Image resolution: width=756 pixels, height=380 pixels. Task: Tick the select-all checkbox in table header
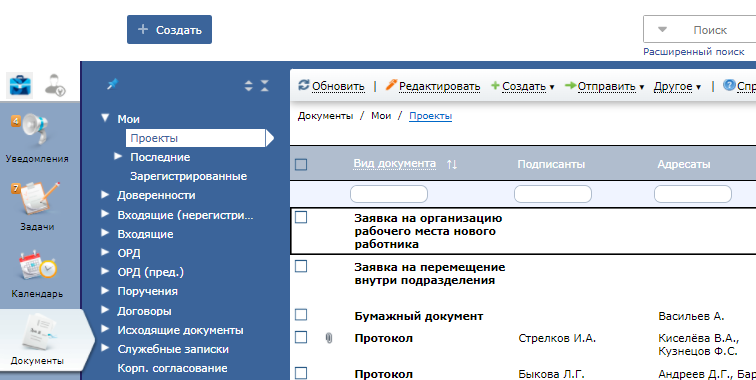coord(301,164)
